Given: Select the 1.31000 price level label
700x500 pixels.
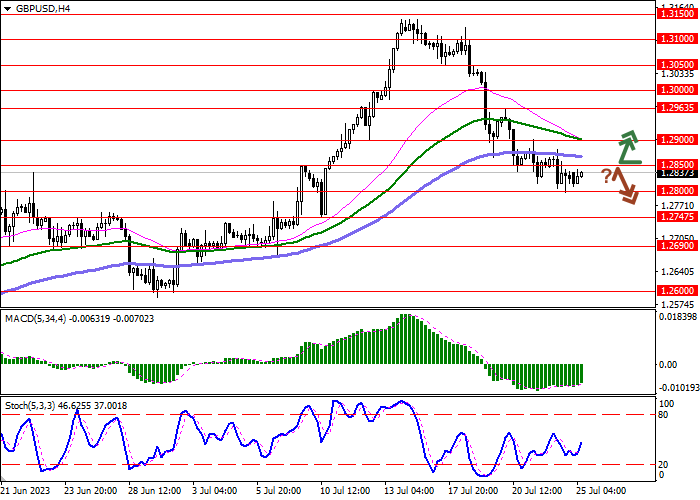Looking at the screenshot, I should [x=677, y=39].
